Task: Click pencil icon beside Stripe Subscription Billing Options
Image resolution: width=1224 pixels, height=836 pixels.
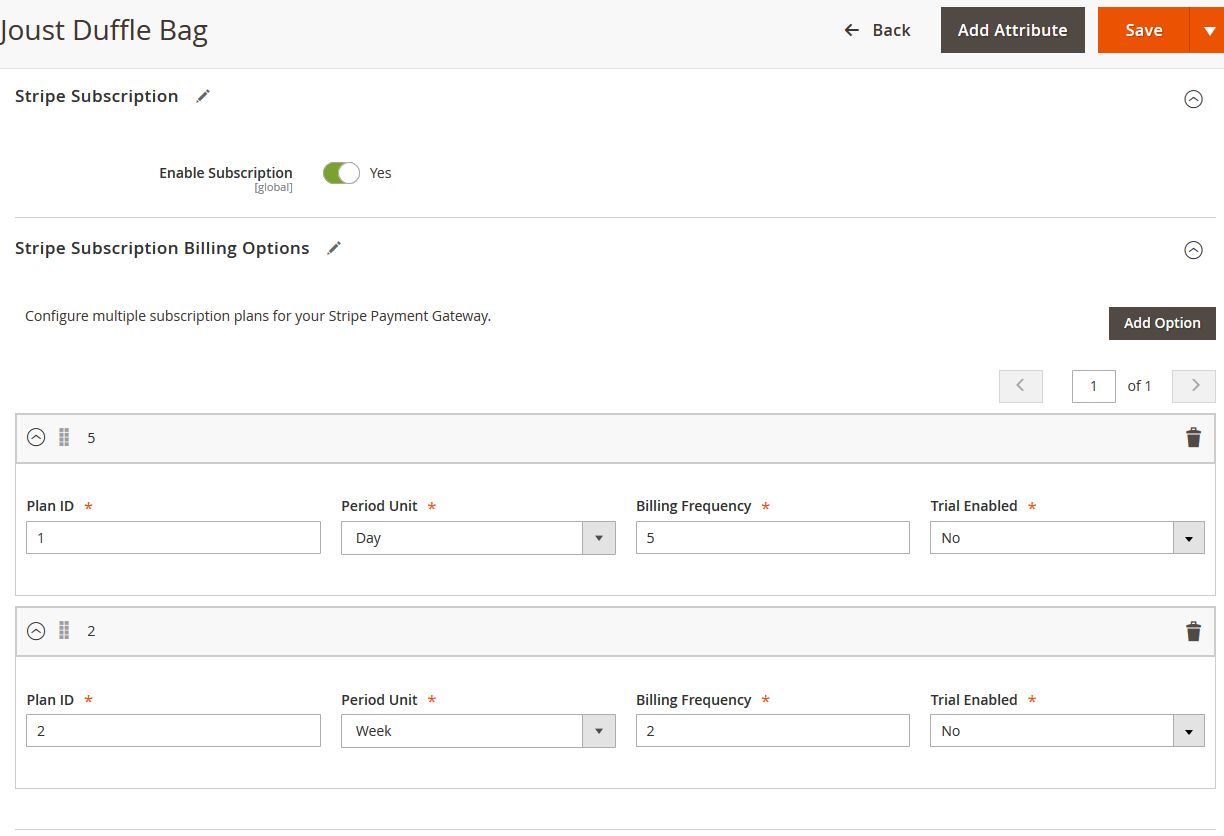Action: tap(334, 248)
